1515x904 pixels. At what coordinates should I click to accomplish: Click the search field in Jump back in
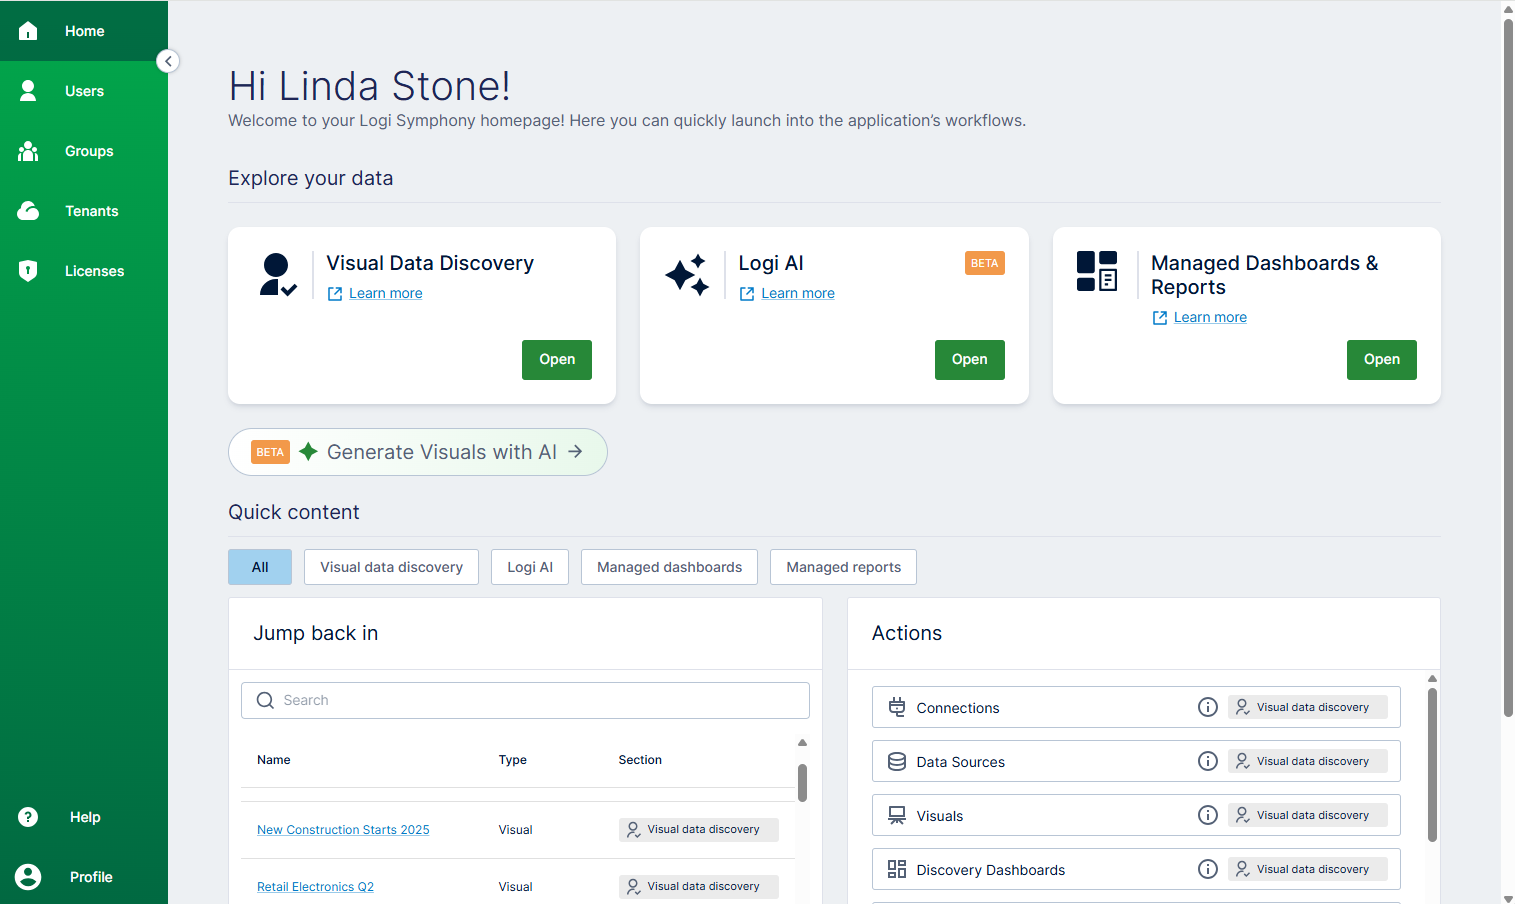[525, 700]
